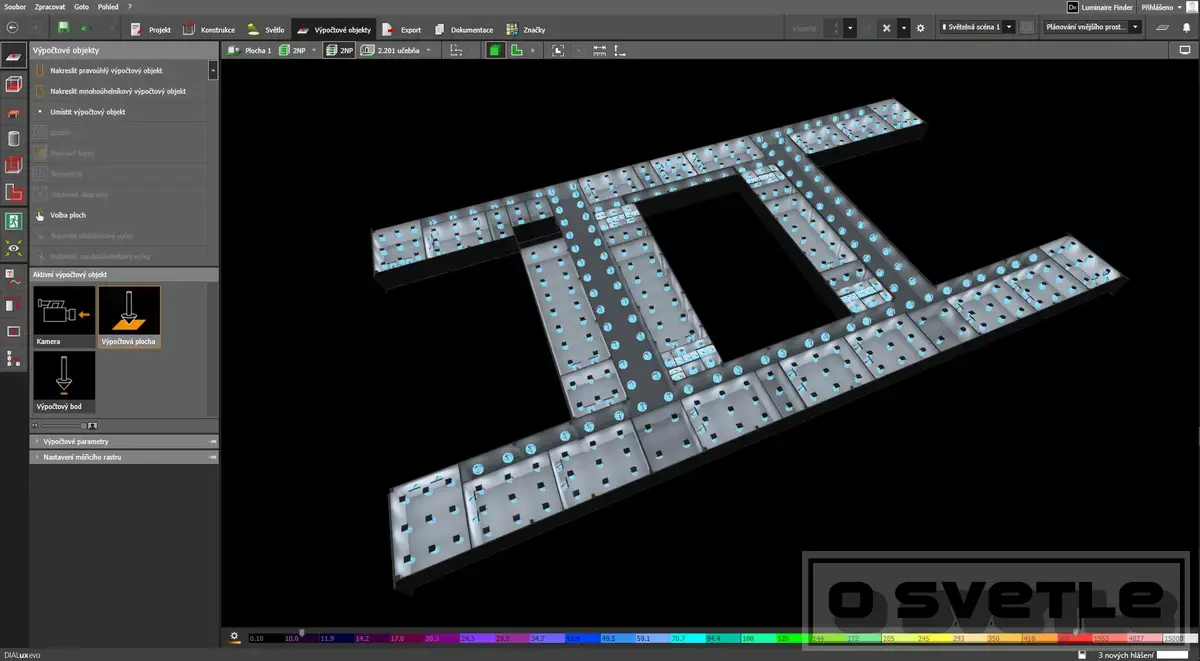Click the back arrow navigation icon
Viewport: 1200px width, 661px height.
tap(12, 28)
